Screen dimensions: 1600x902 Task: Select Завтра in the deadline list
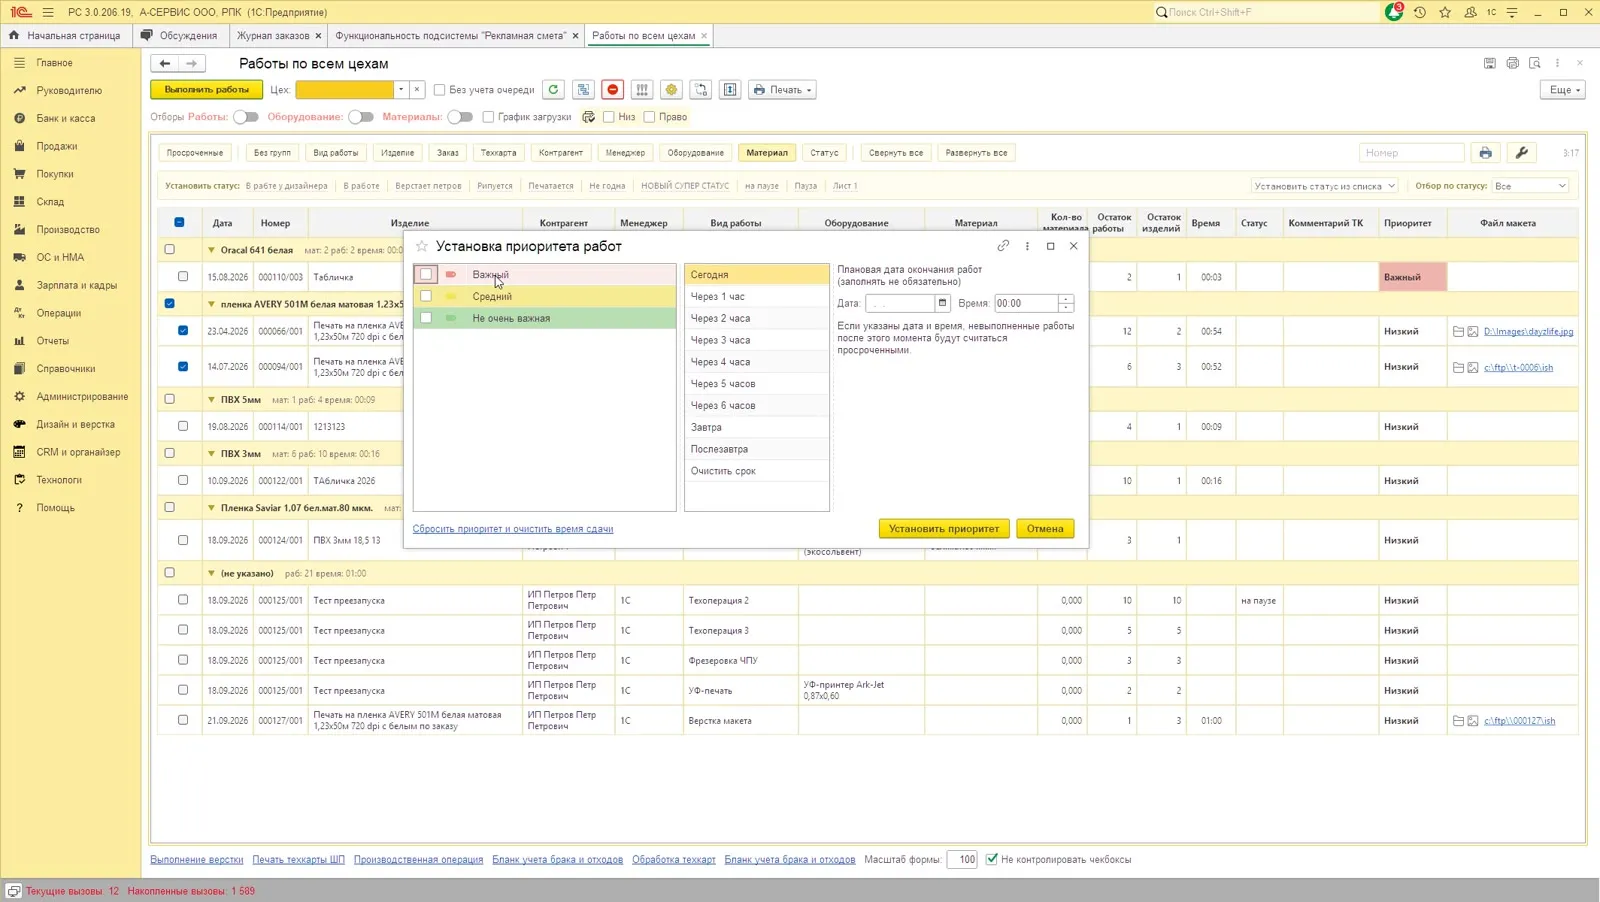point(756,427)
